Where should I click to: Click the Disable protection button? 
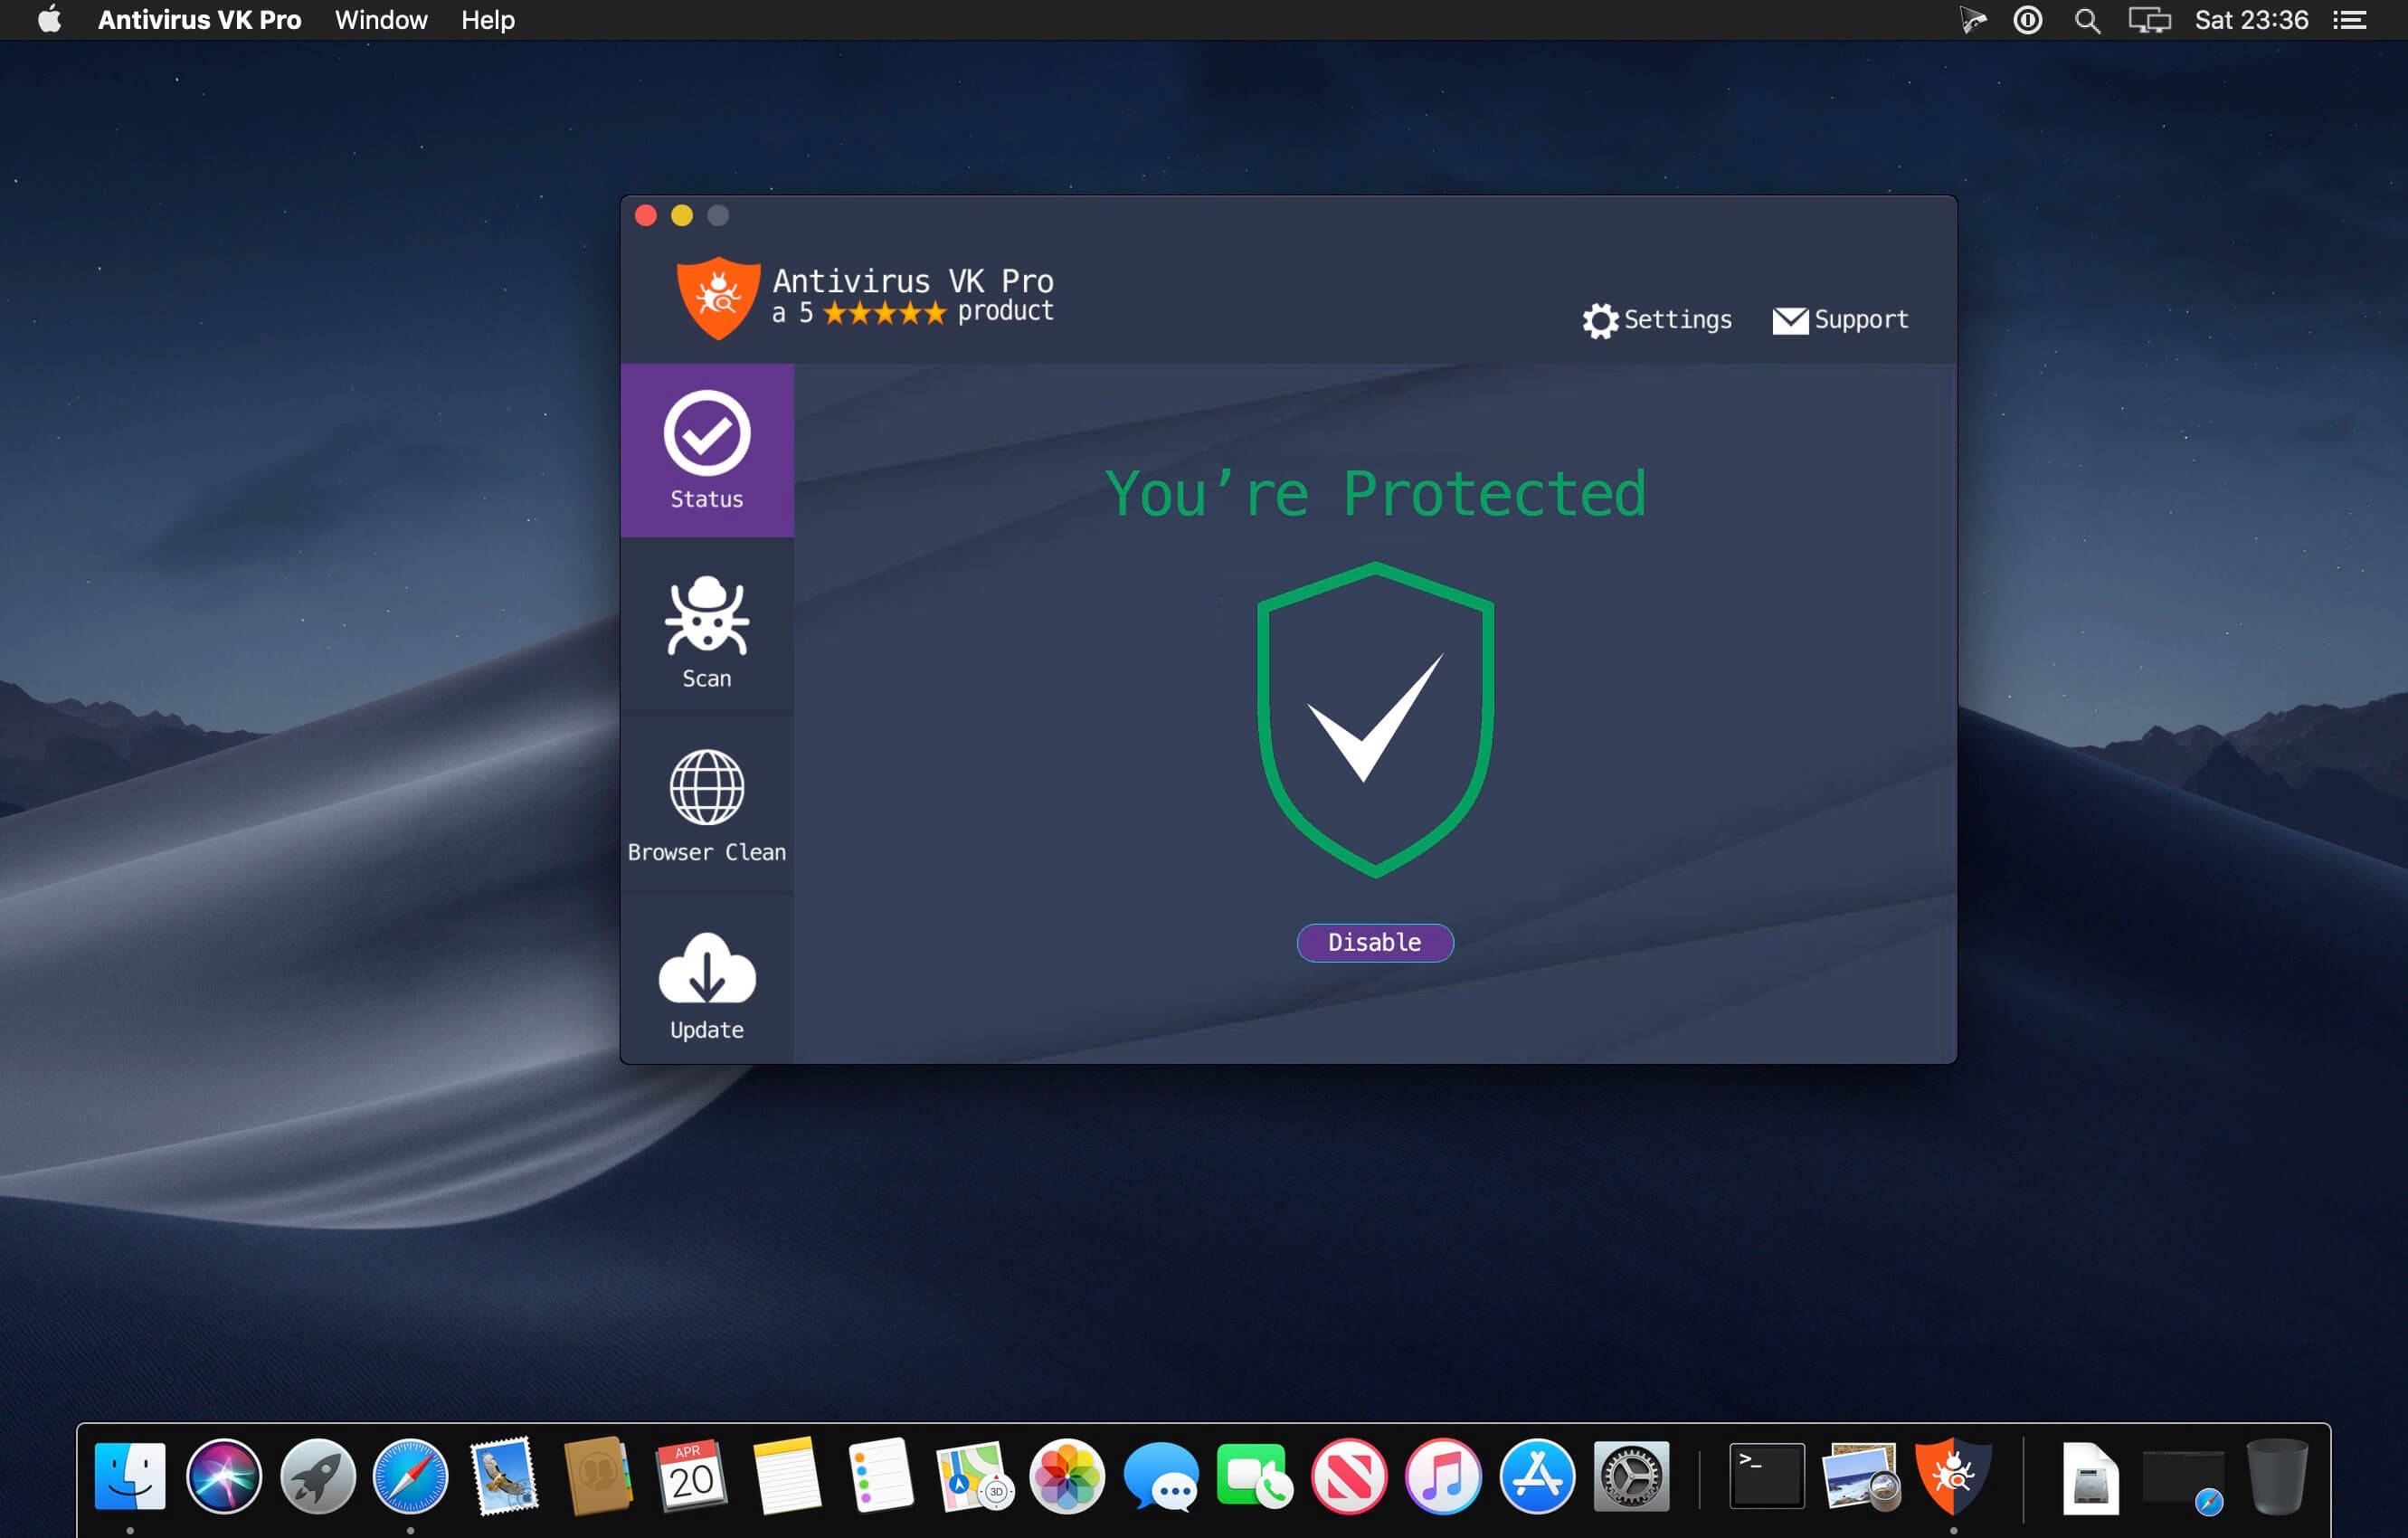point(1375,942)
